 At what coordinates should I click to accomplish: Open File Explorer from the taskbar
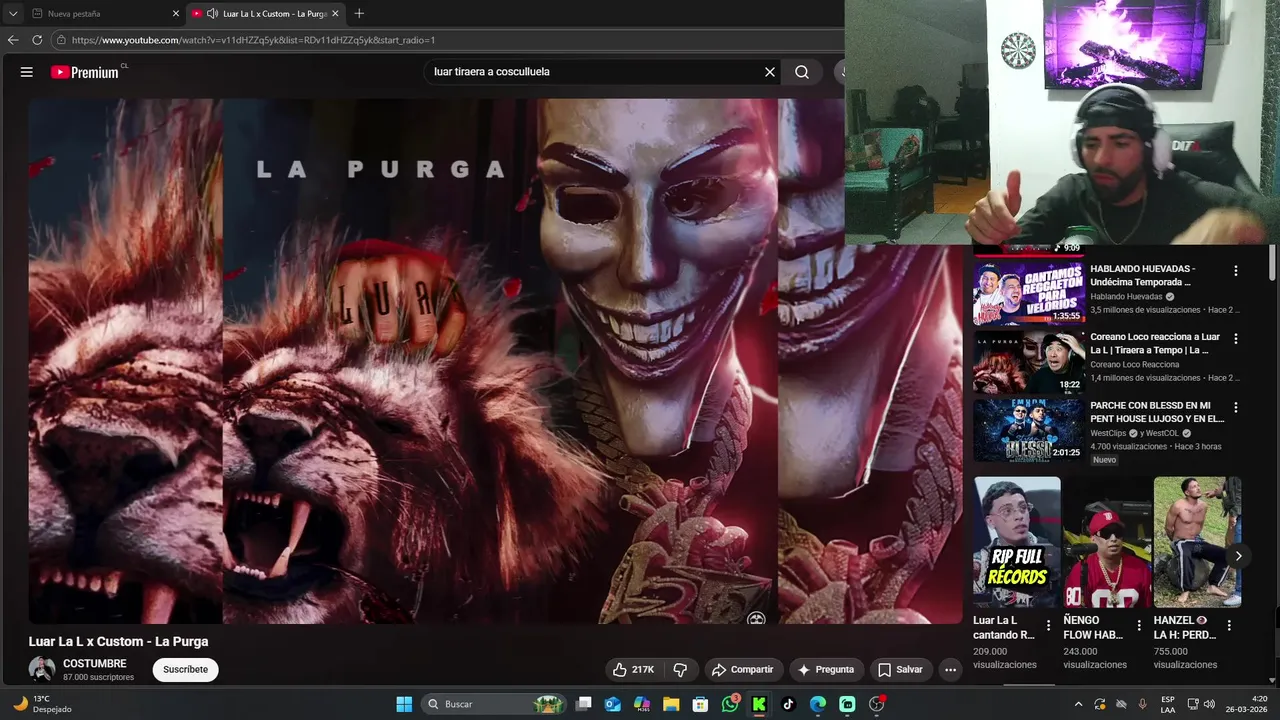671,704
